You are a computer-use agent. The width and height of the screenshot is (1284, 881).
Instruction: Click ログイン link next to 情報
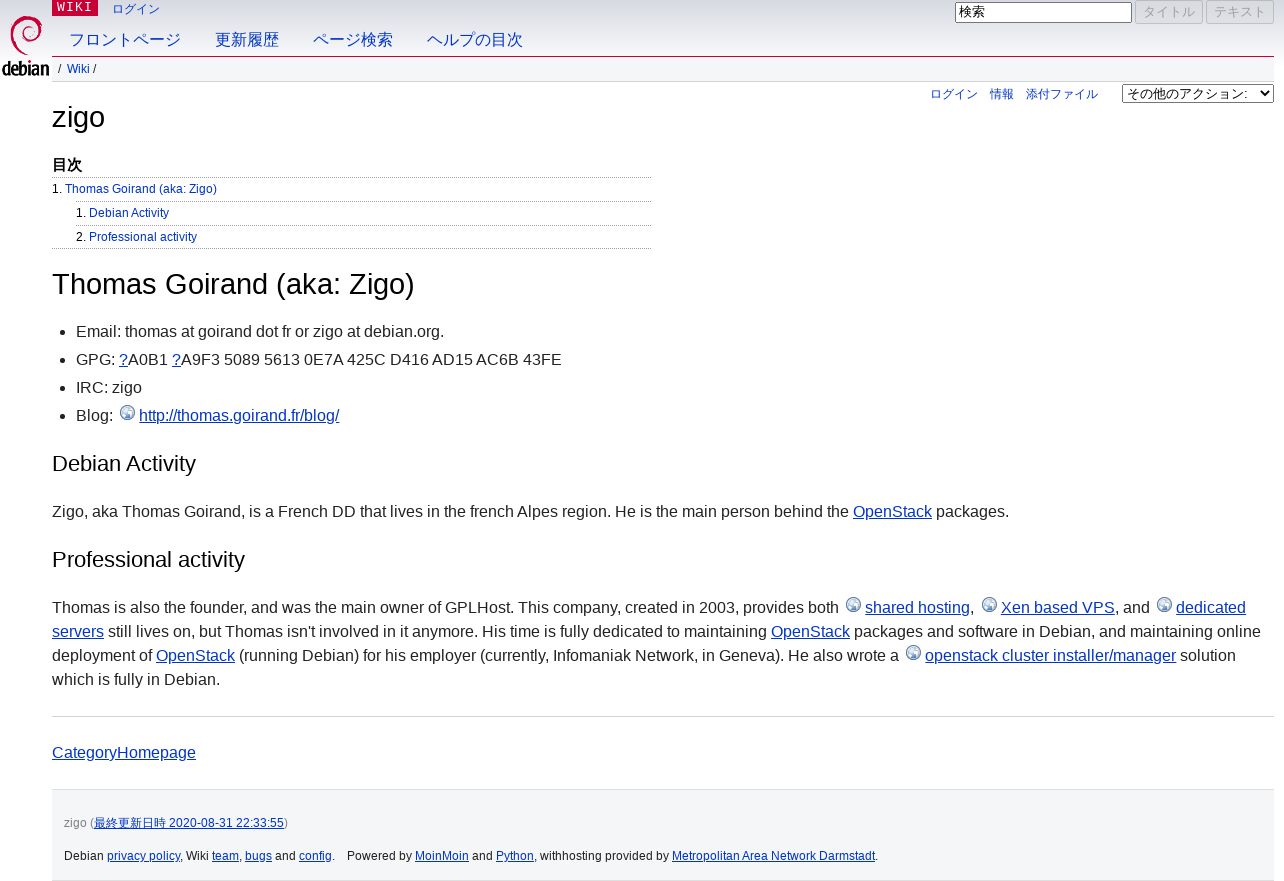(954, 94)
